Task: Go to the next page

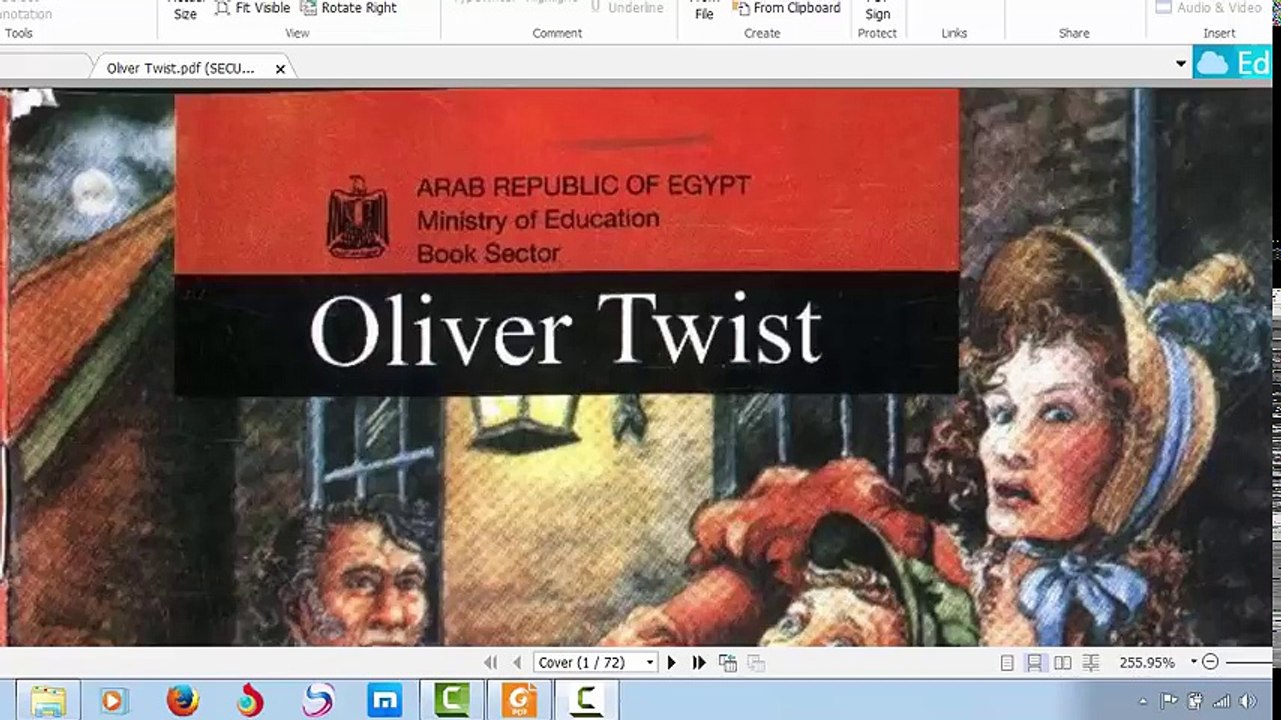Action: coord(672,662)
